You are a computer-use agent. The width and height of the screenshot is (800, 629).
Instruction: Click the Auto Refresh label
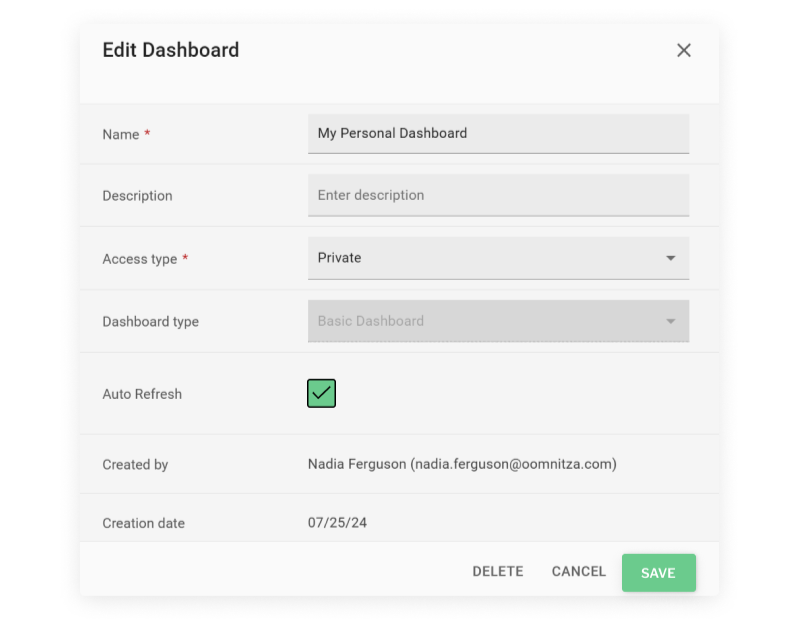click(x=142, y=394)
